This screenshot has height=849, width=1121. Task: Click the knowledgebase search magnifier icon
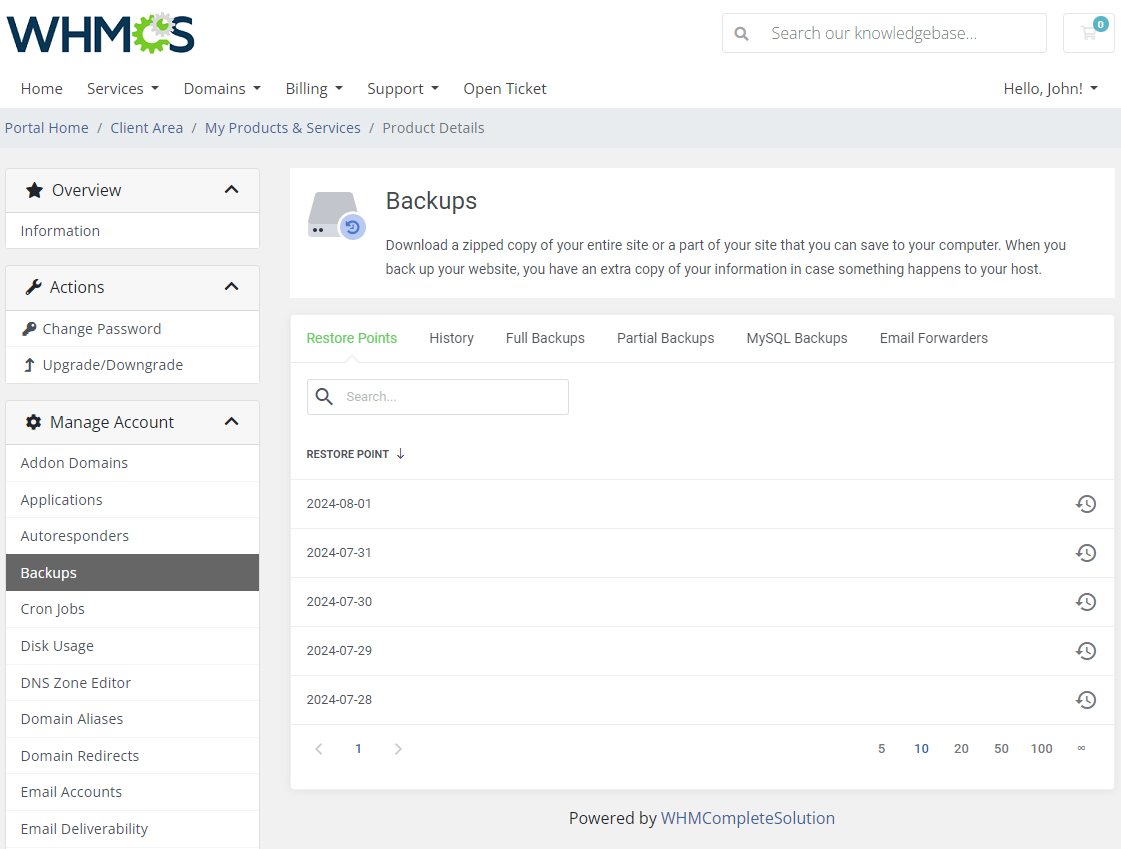741,34
